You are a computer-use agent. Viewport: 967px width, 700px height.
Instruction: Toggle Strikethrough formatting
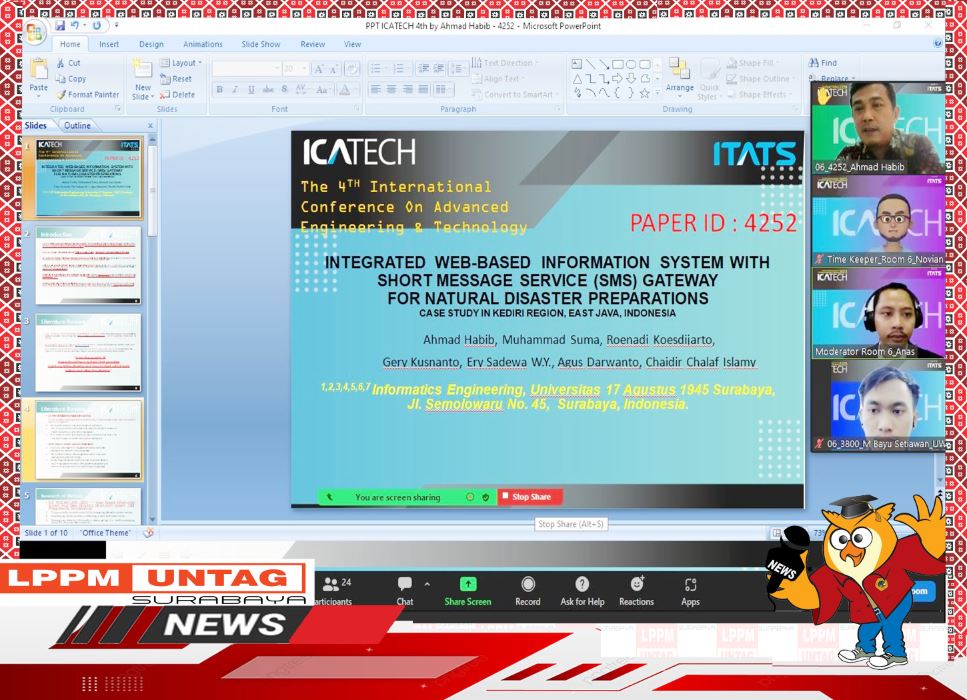(268, 90)
